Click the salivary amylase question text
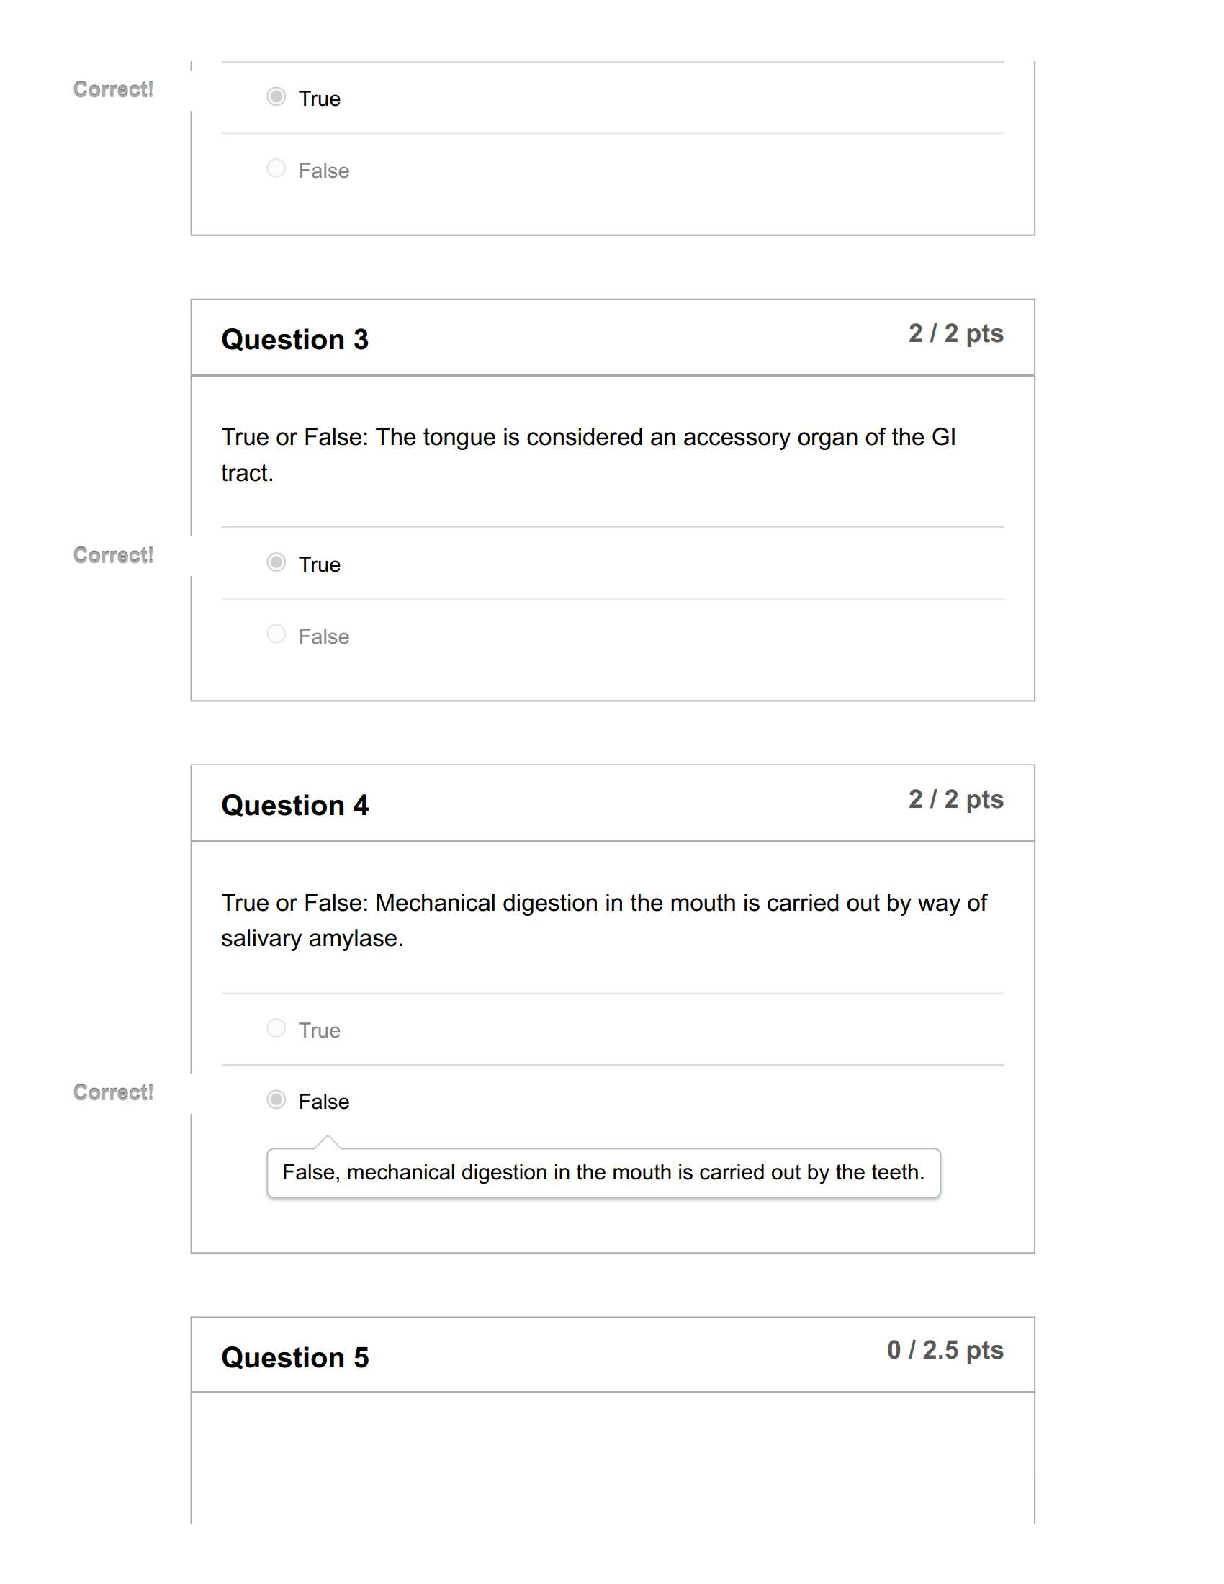This screenshot has width=1224, height=1584. (x=603, y=921)
